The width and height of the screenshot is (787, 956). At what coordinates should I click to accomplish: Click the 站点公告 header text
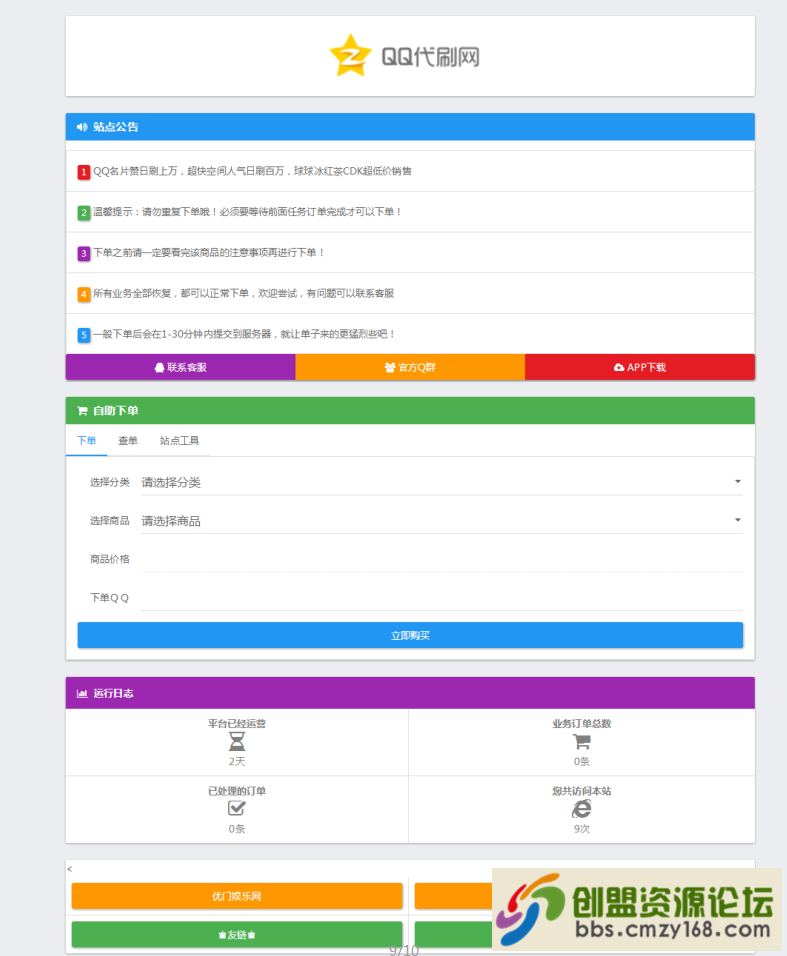point(116,127)
